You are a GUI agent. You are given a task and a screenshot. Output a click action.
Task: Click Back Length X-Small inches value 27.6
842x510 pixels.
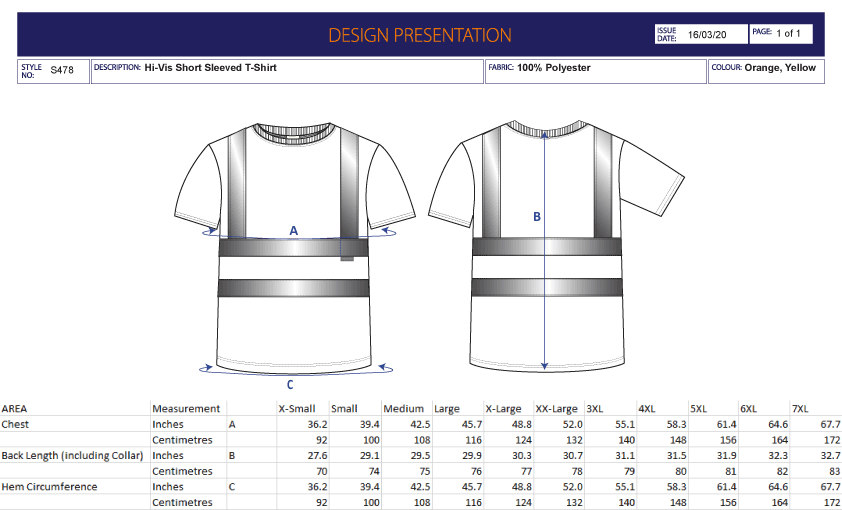point(317,455)
